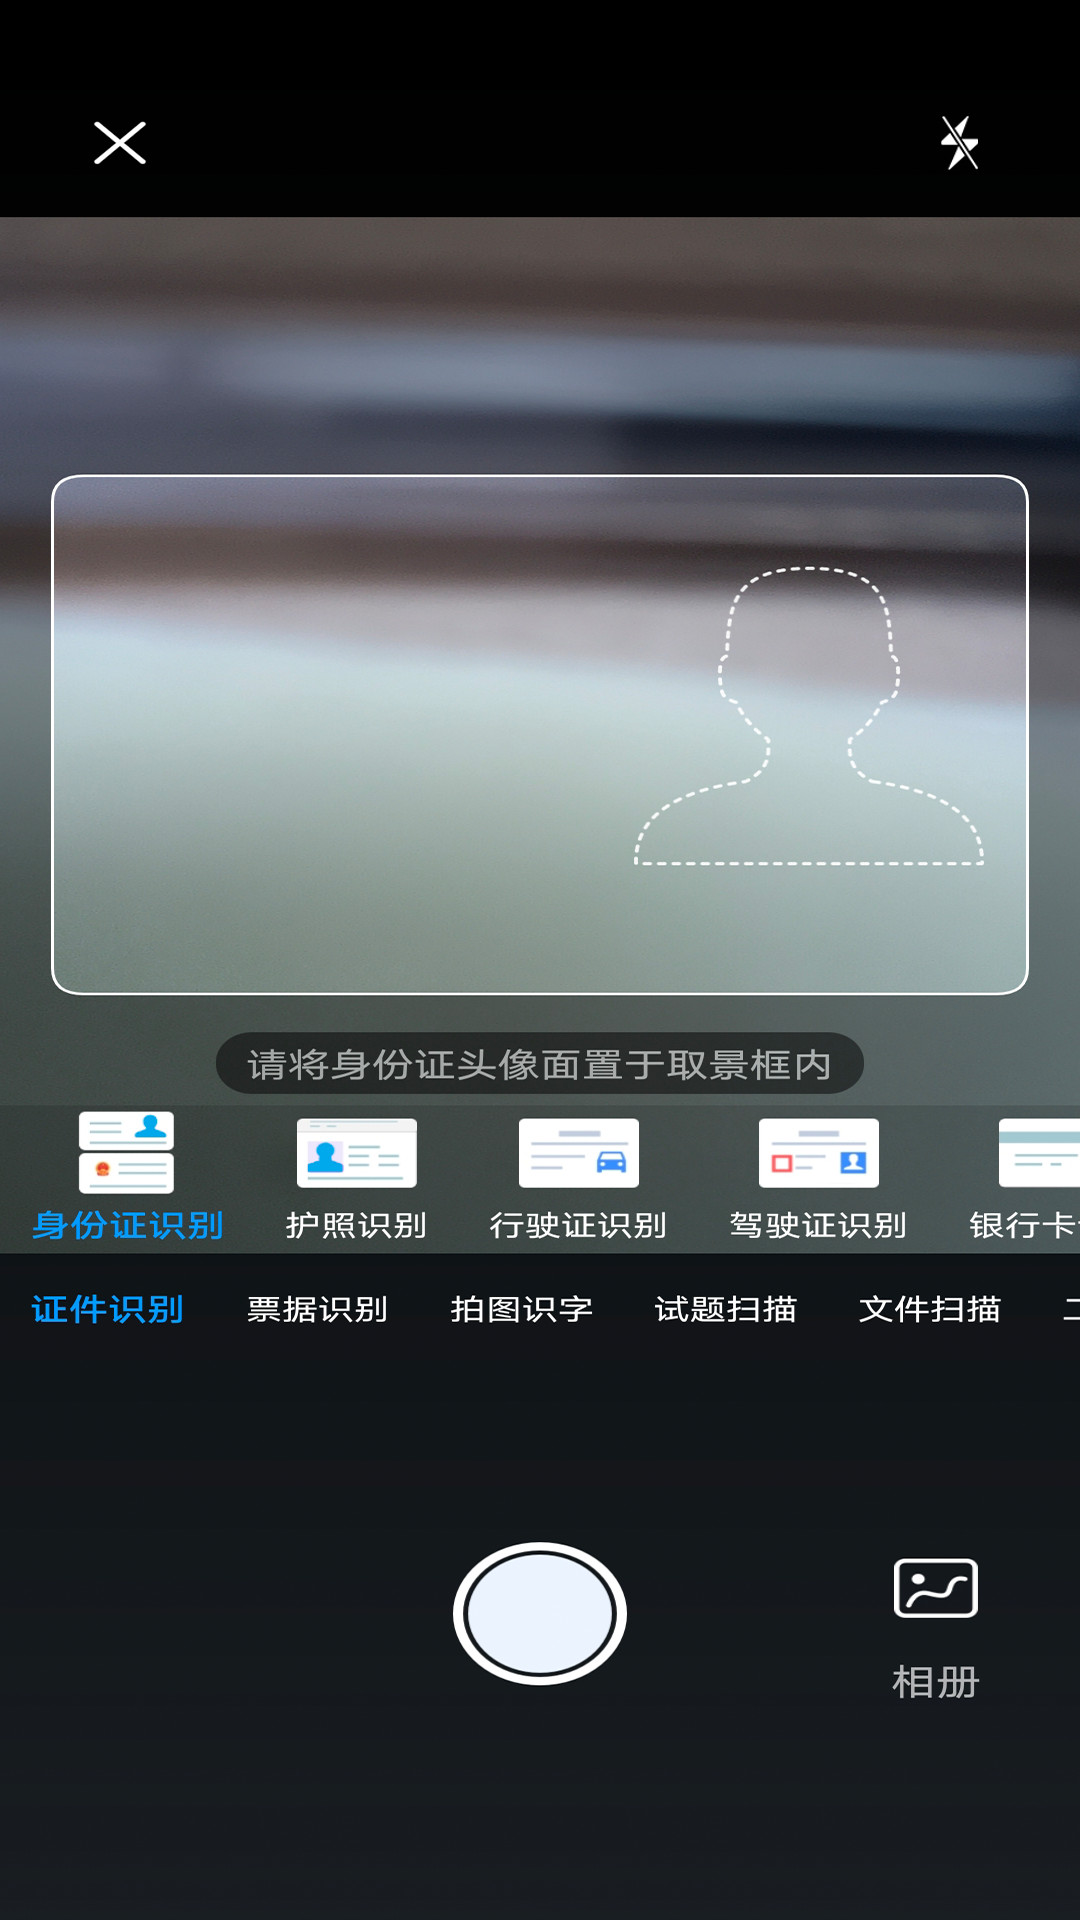Switch to 证件识别 tab
Screen dimensions: 1080x1920
click(x=107, y=1309)
